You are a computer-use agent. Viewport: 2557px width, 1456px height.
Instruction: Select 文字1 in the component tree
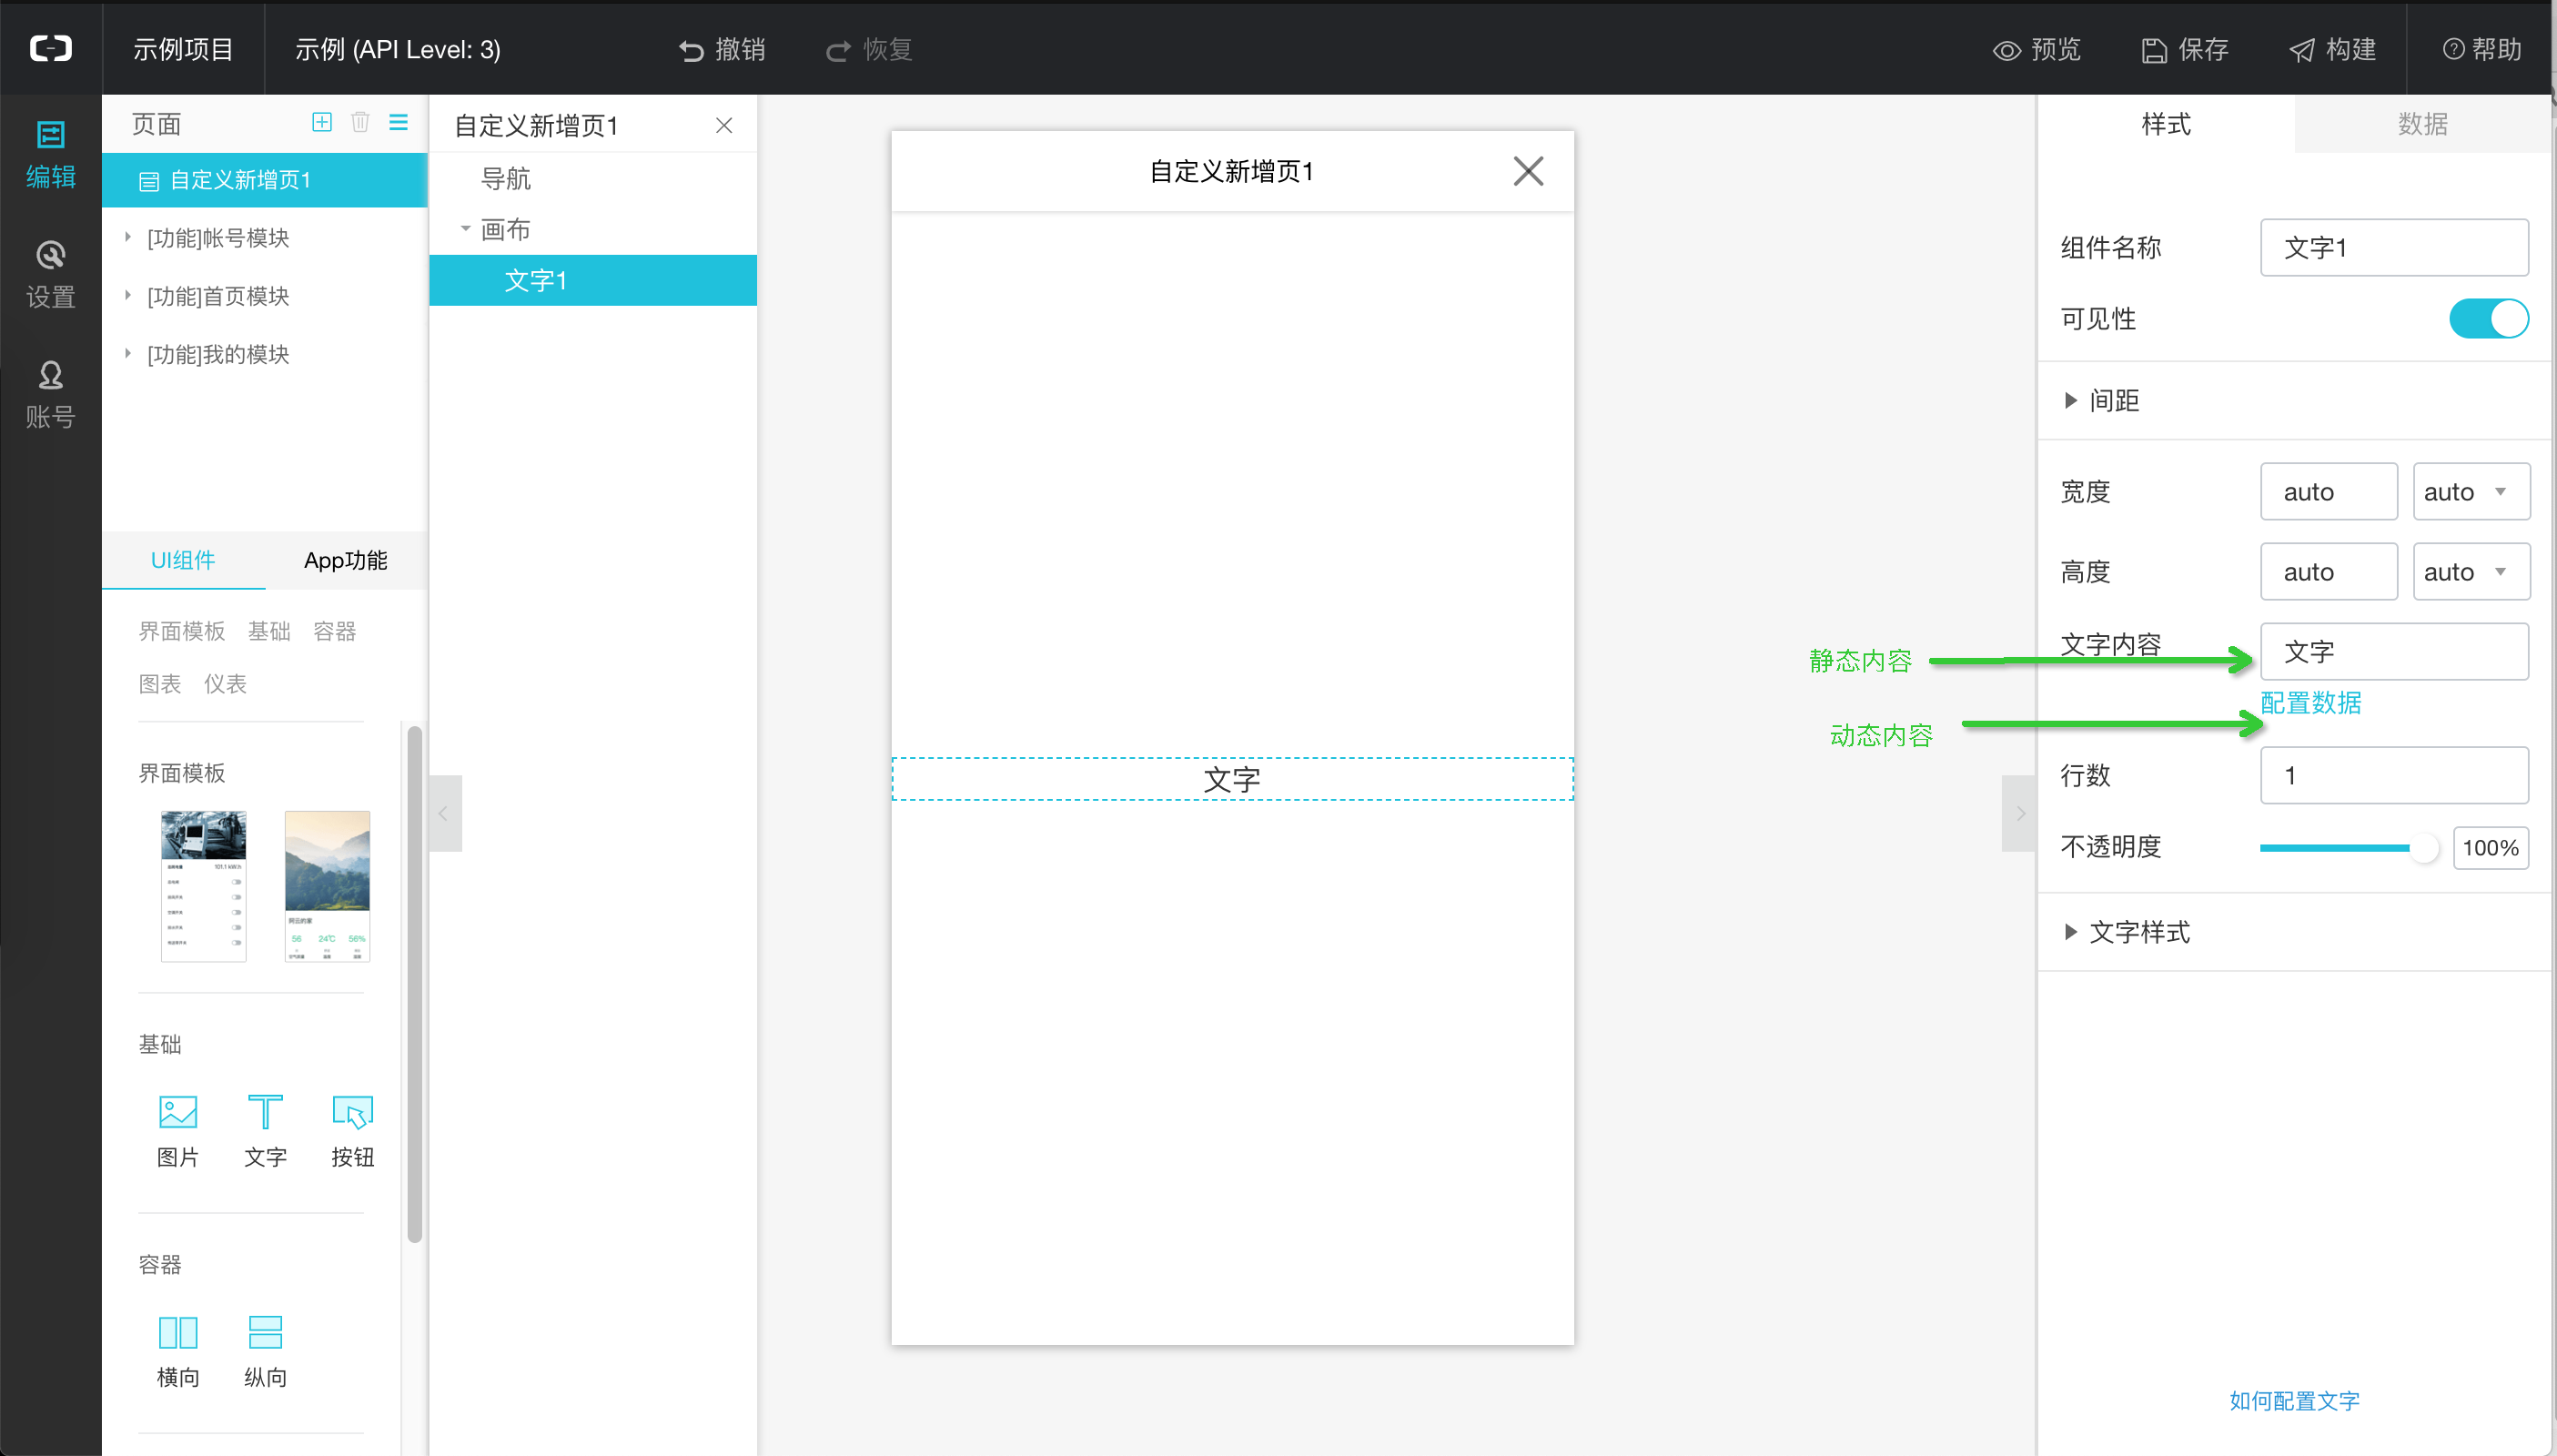tap(593, 280)
